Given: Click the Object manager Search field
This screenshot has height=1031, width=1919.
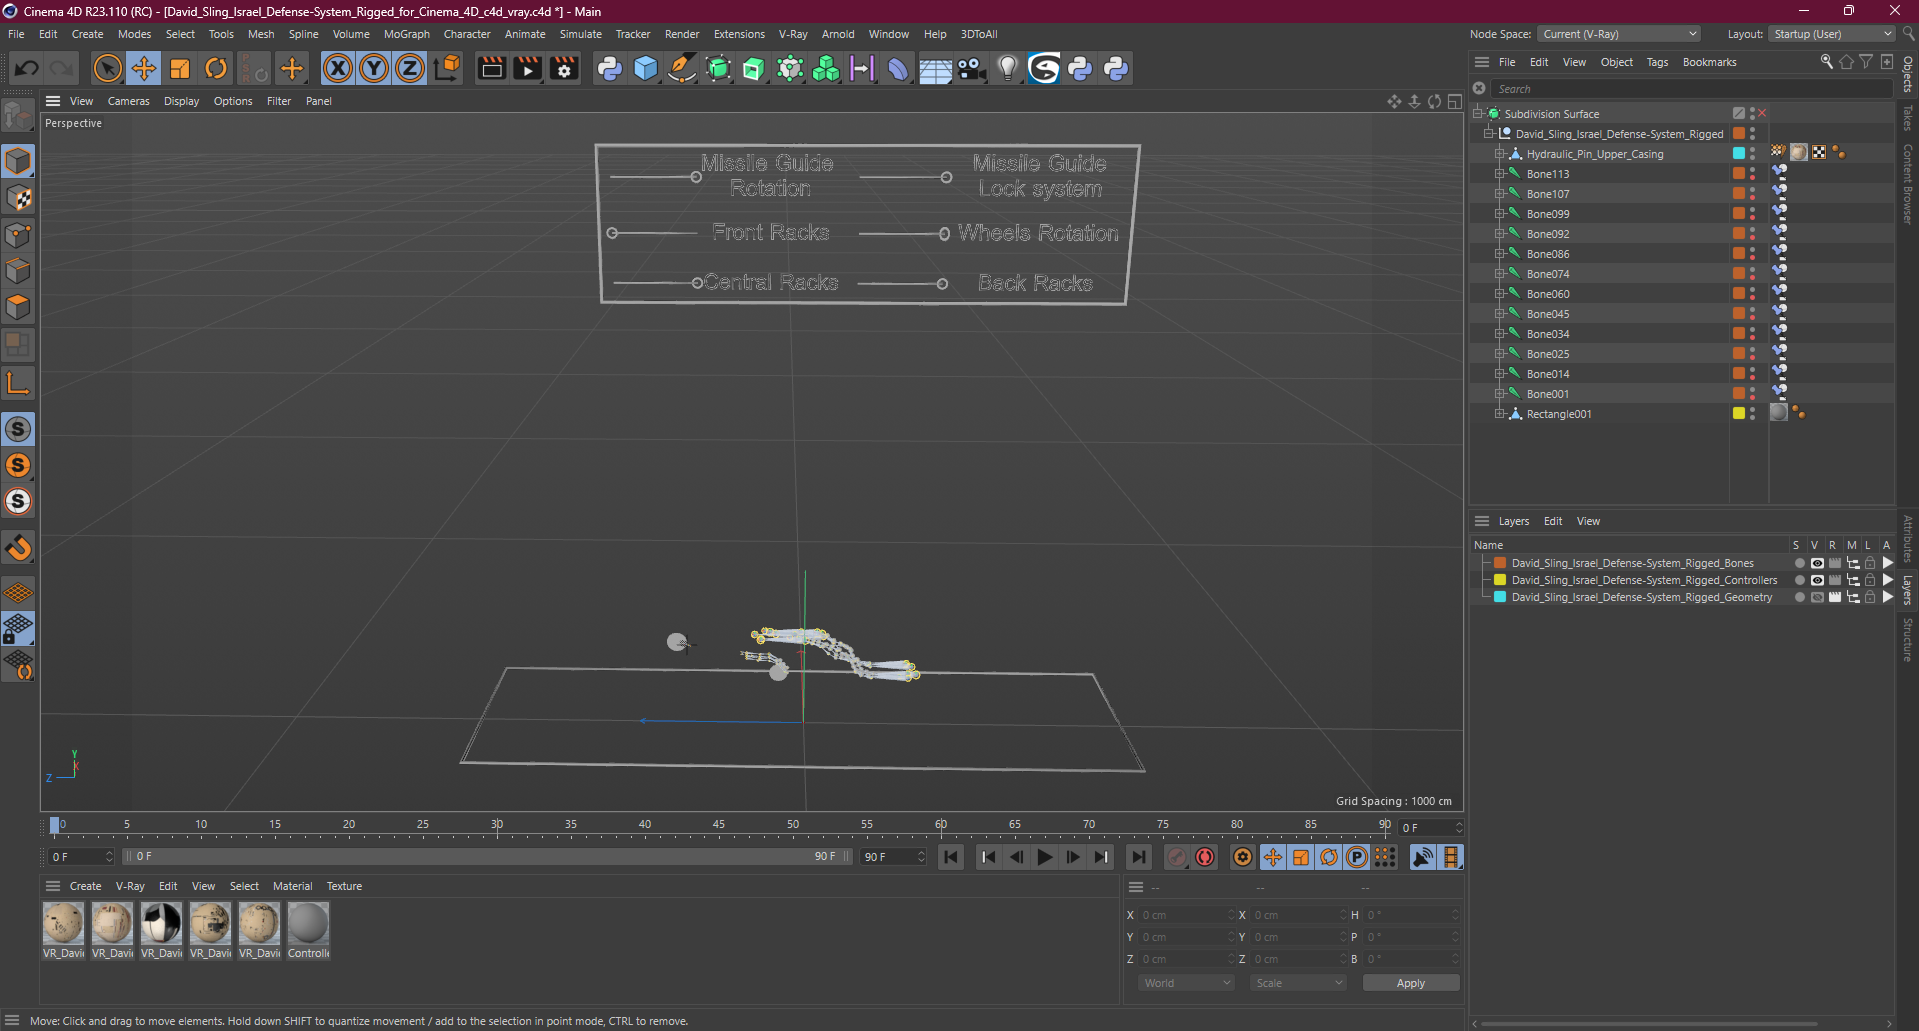Looking at the screenshot, I should [x=1690, y=89].
